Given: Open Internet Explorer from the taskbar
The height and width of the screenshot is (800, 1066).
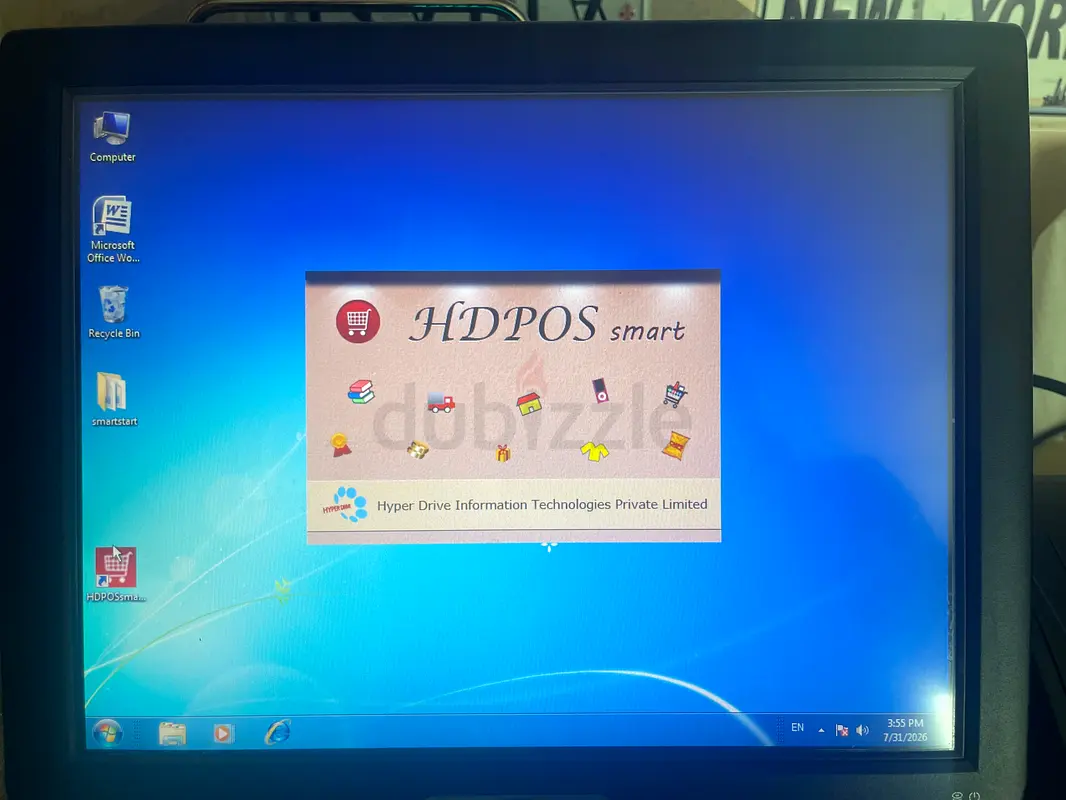Looking at the screenshot, I should click(x=277, y=732).
